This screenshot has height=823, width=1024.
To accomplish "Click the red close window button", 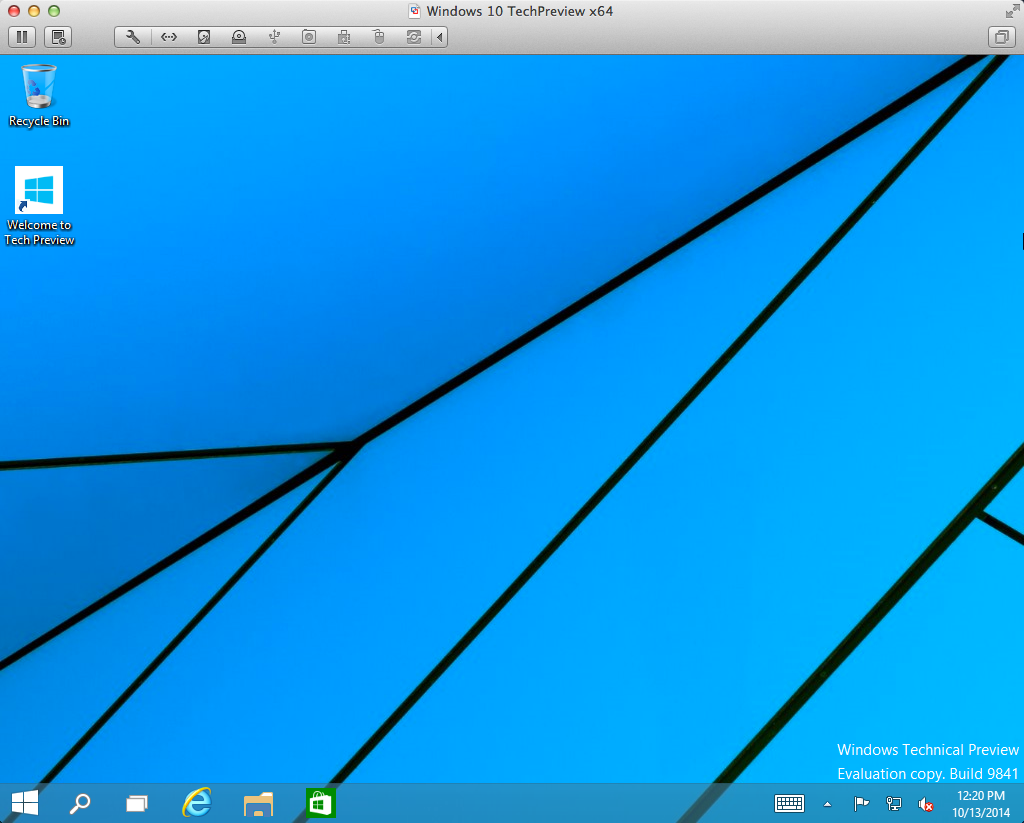I will coord(14,11).
